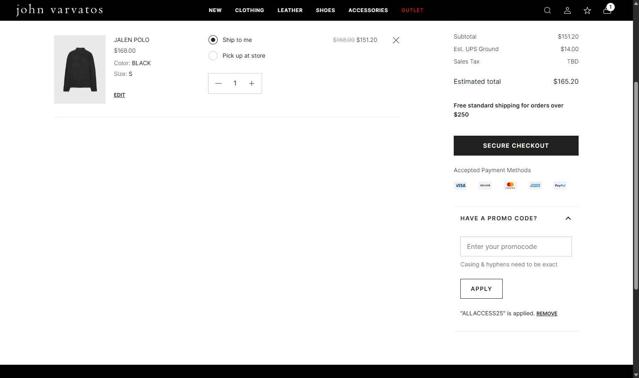Click the Jalen Polo product thumbnail
This screenshot has width=639, height=378.
pyautogui.click(x=80, y=69)
